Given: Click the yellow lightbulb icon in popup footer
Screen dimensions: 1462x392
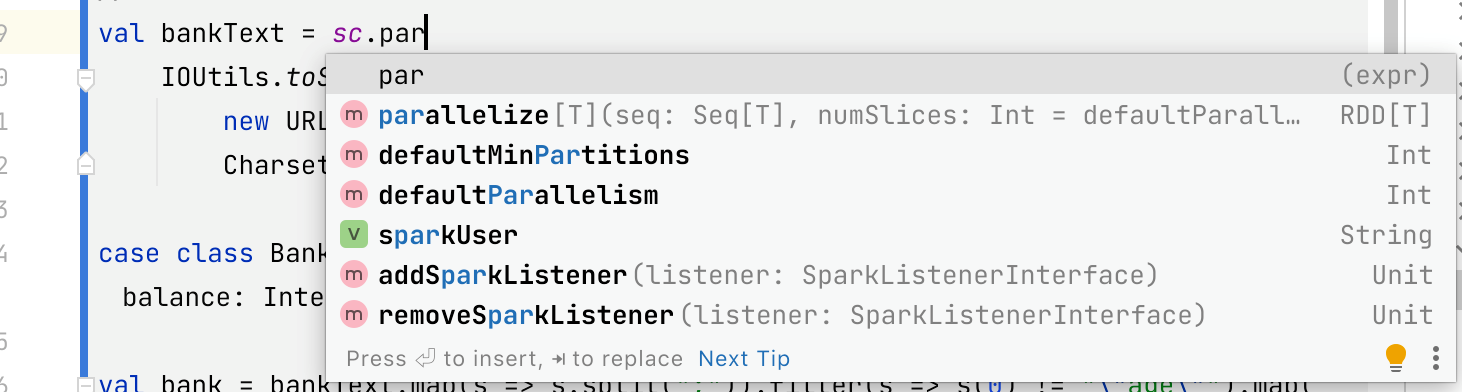Looking at the screenshot, I should pyautogui.click(x=1395, y=356).
